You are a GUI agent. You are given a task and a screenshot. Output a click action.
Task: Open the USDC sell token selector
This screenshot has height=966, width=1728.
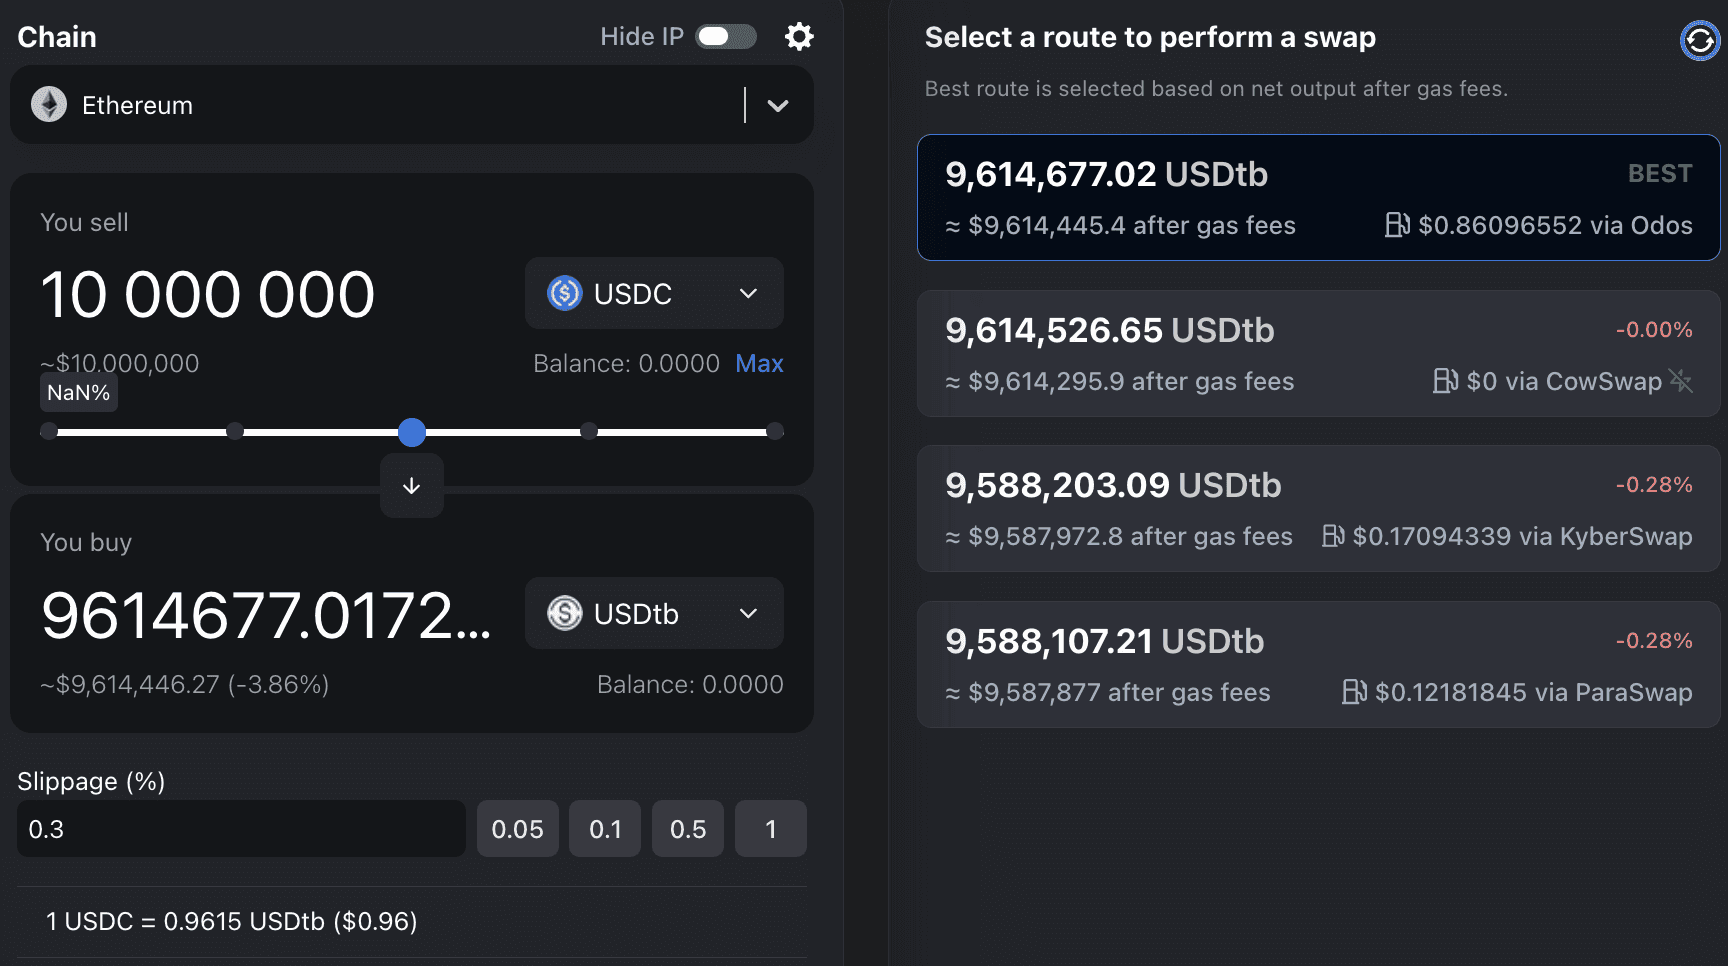pyautogui.click(x=653, y=294)
